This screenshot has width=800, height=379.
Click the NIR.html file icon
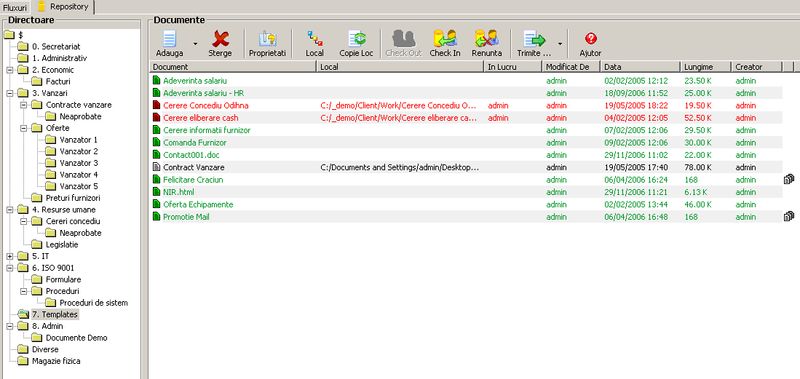157,192
